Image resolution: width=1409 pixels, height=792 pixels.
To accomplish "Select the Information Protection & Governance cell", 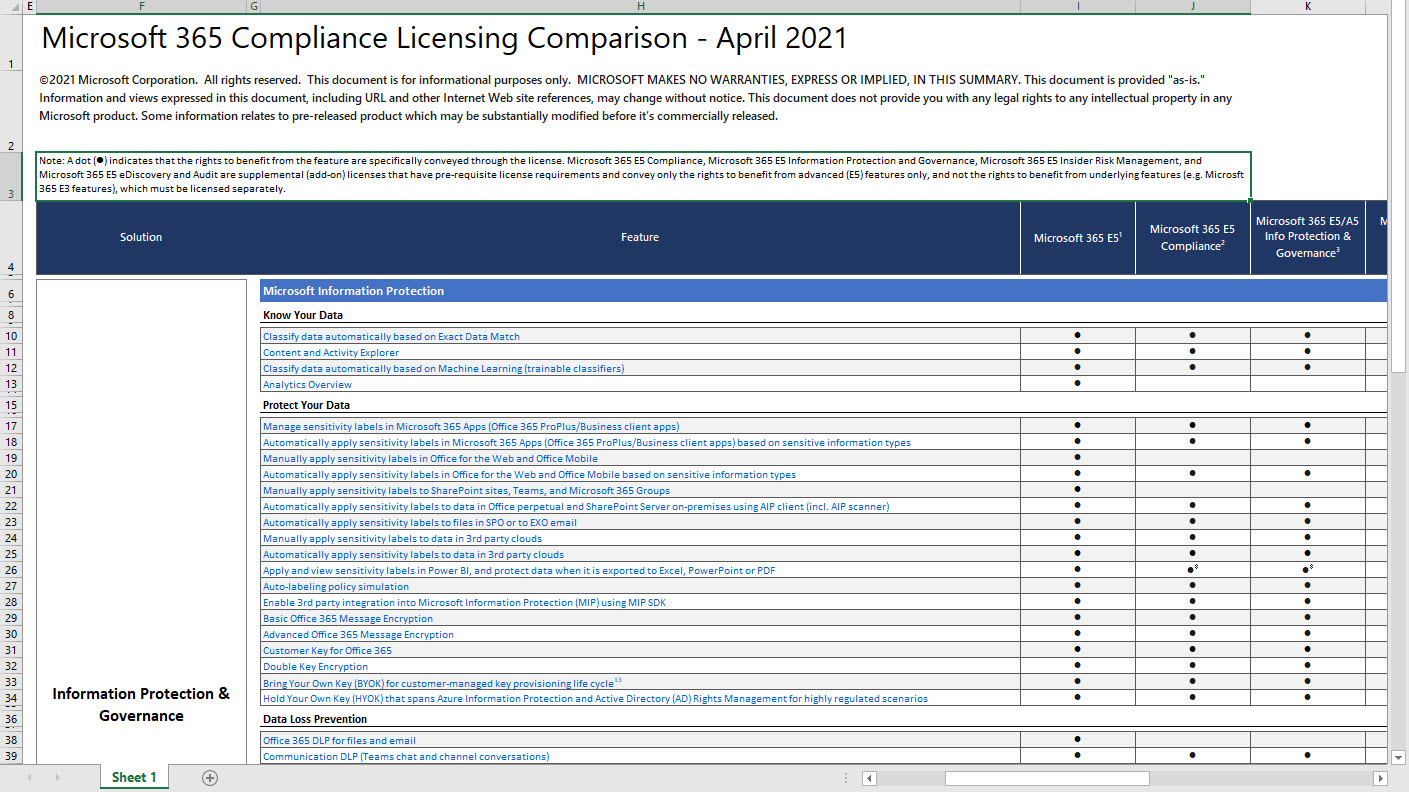I will pyautogui.click(x=141, y=704).
